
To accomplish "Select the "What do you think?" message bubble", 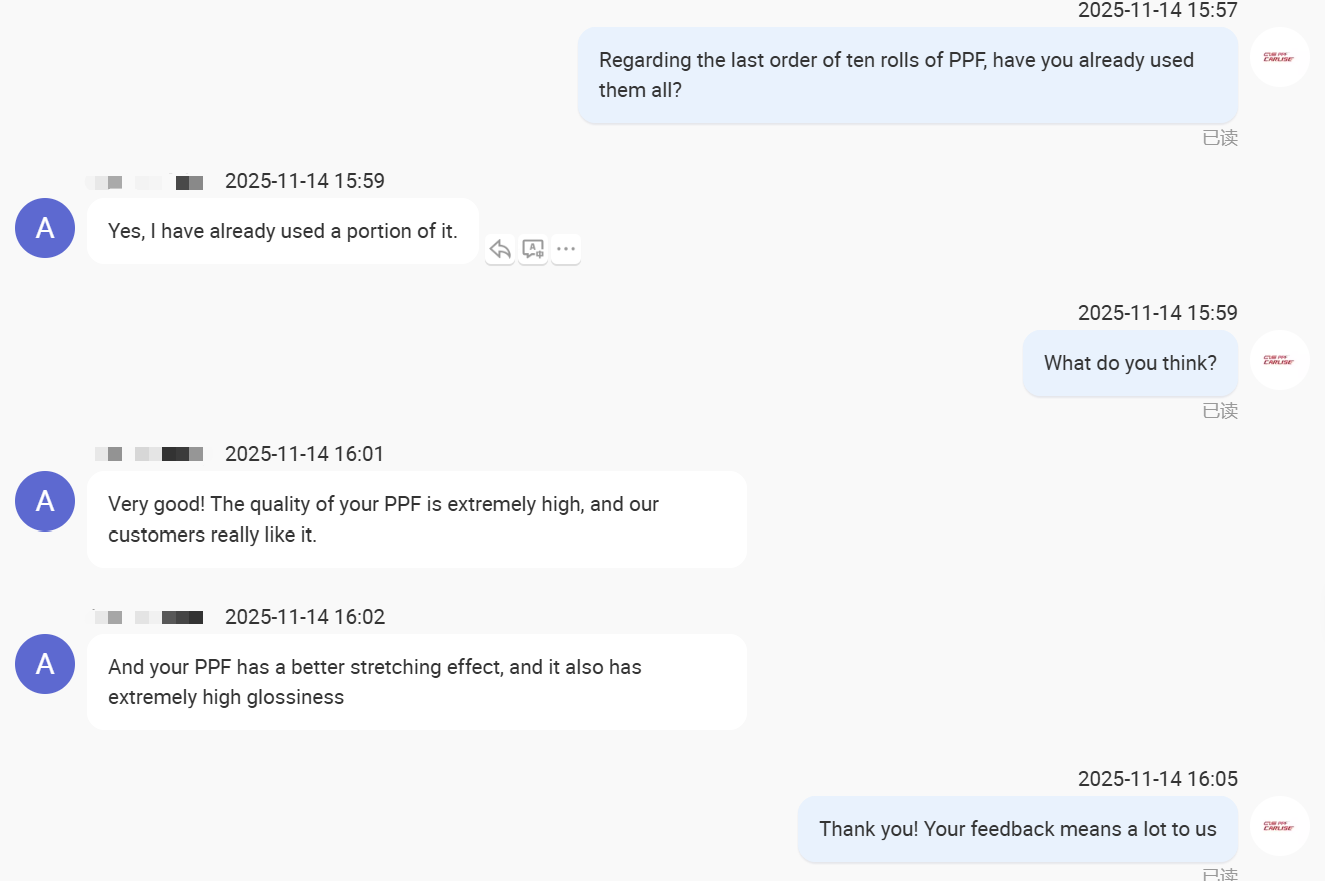I will coord(1130,363).
